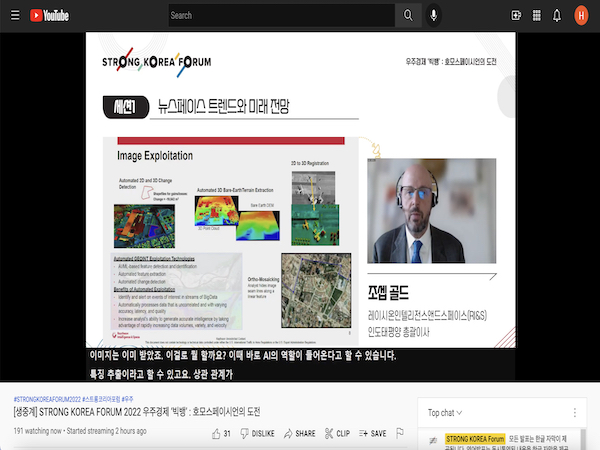600x450 pixels.
Task: Click the #우주 hashtag link
Action: 127,399
